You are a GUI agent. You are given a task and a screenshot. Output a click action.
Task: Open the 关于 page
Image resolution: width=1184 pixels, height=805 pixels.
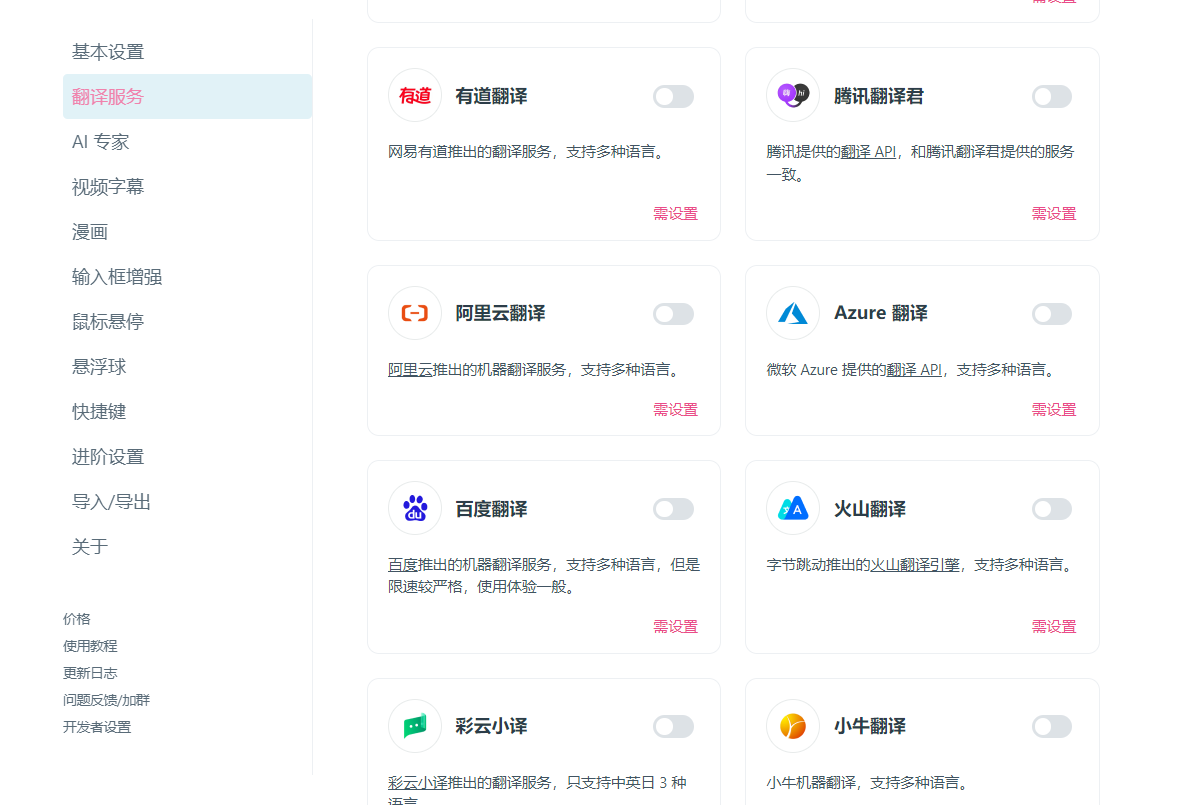187,547
